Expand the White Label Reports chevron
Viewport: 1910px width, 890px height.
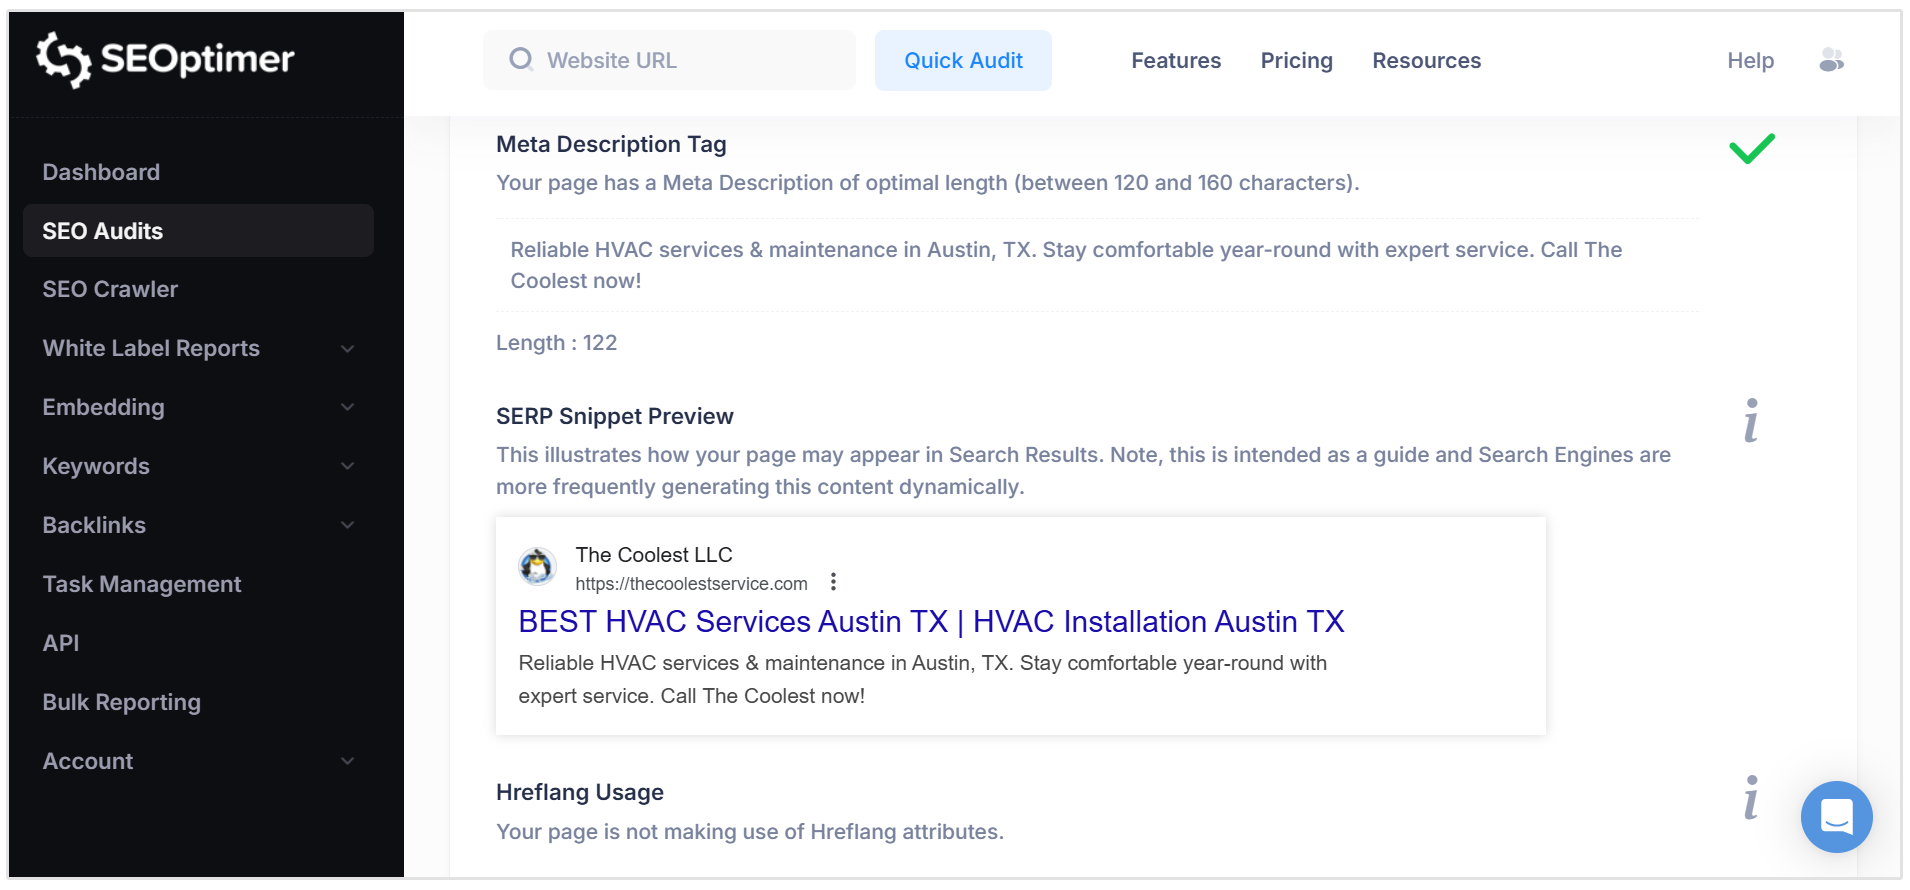point(347,349)
